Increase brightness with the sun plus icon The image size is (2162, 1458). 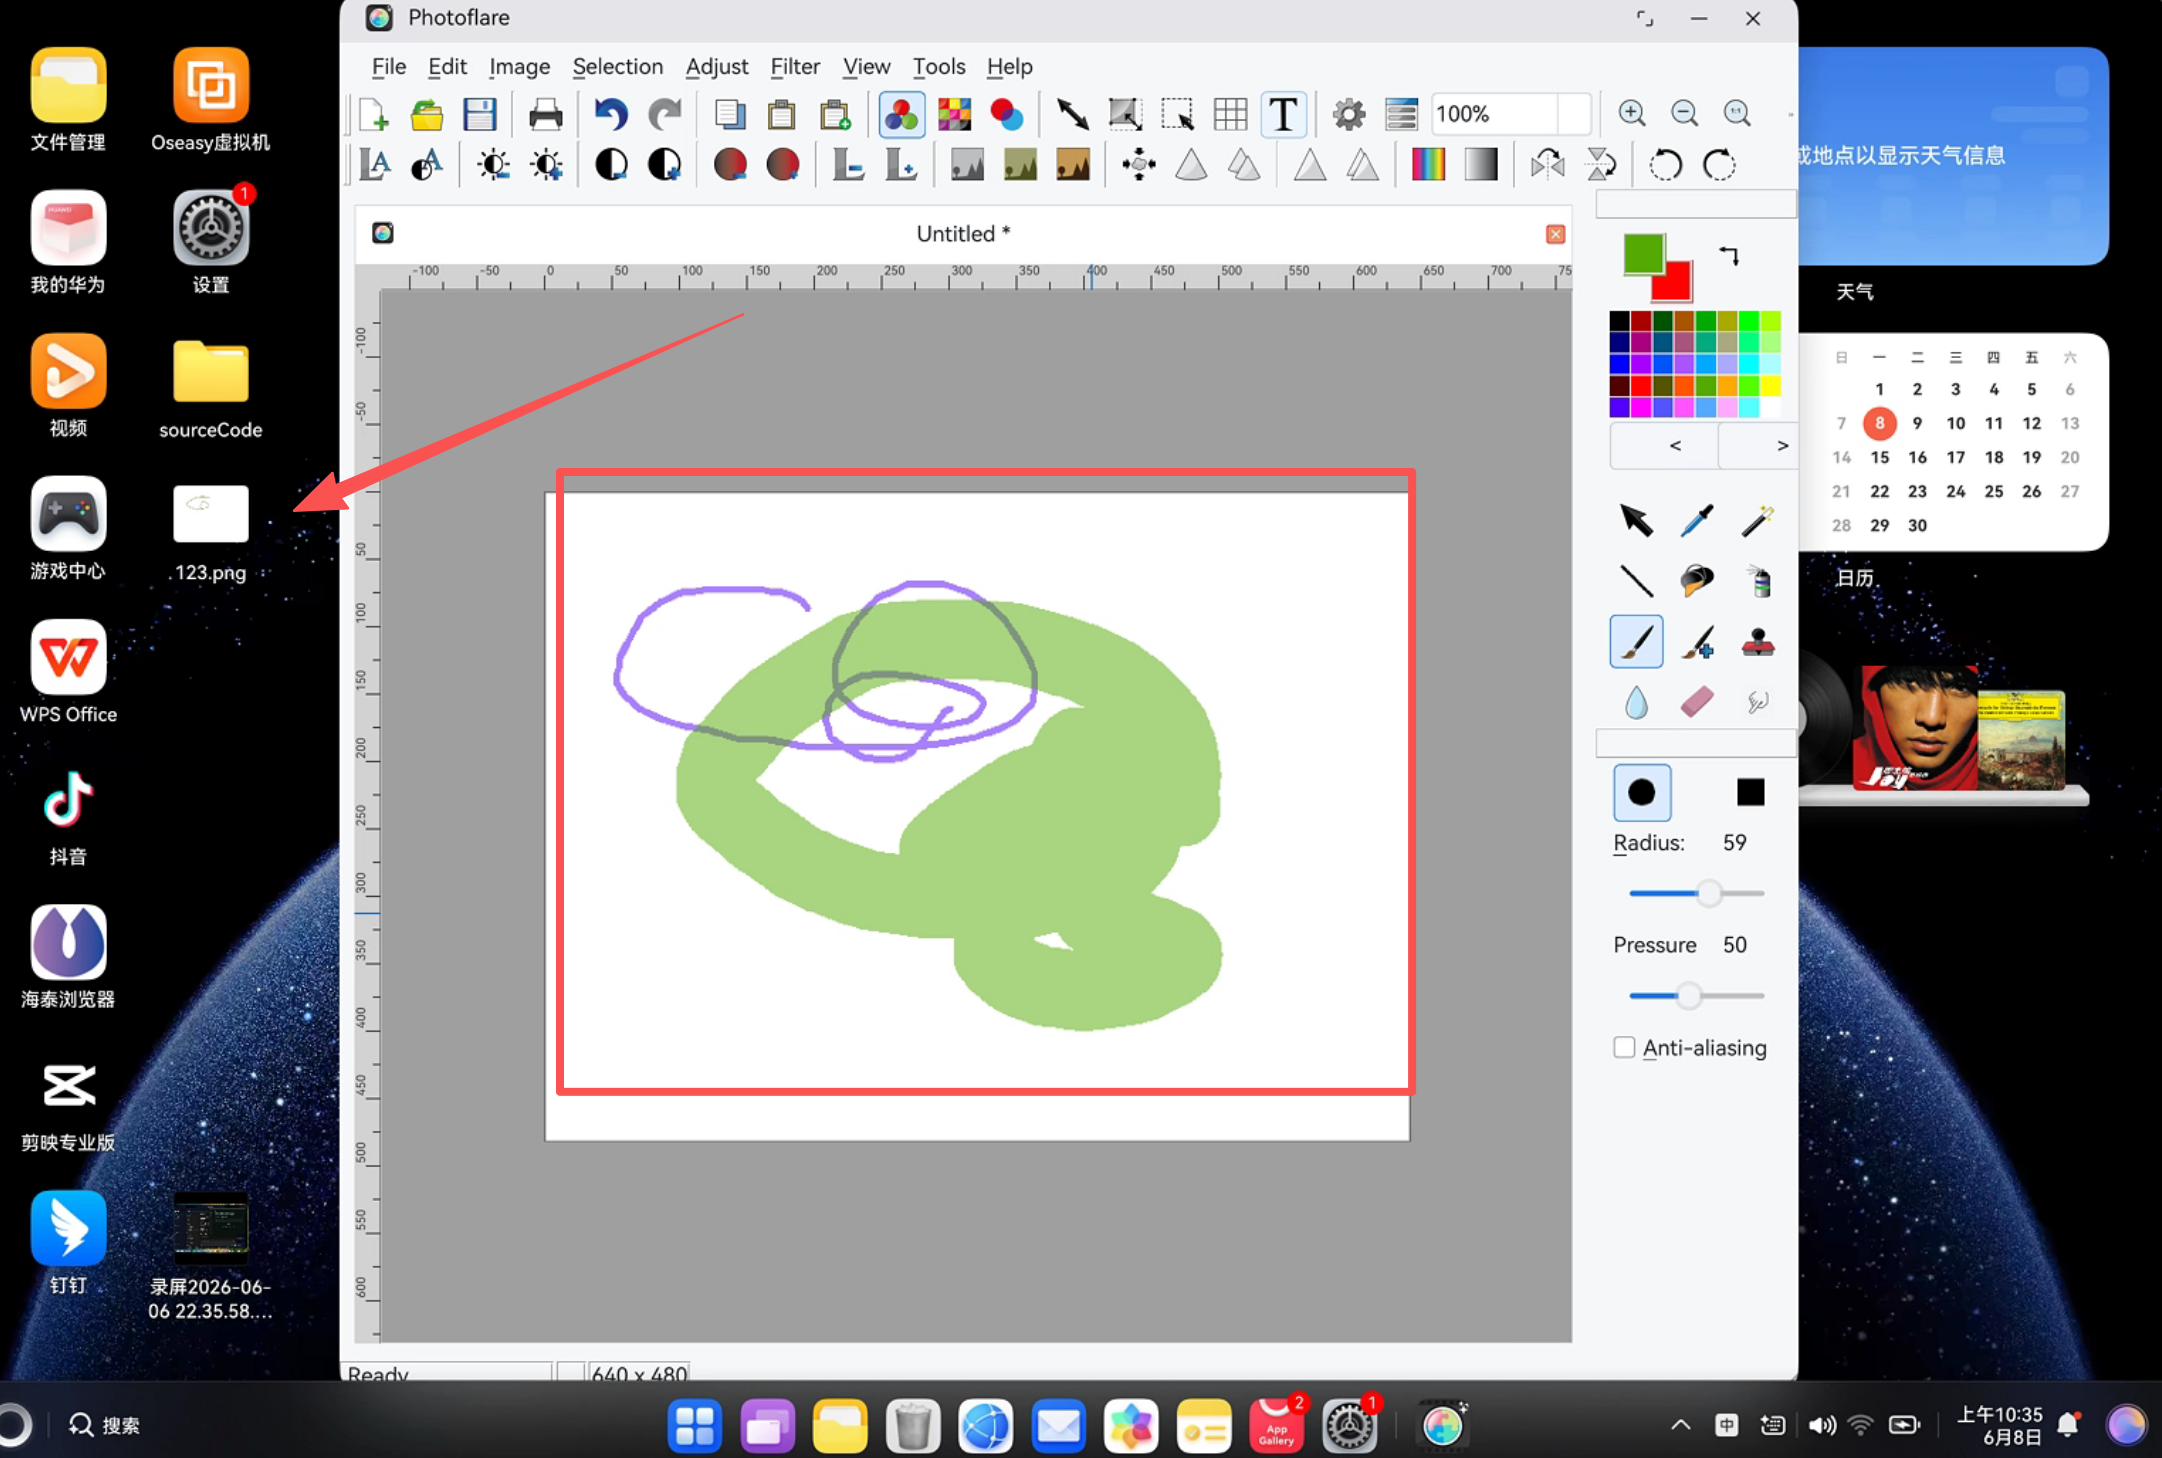[x=546, y=165]
